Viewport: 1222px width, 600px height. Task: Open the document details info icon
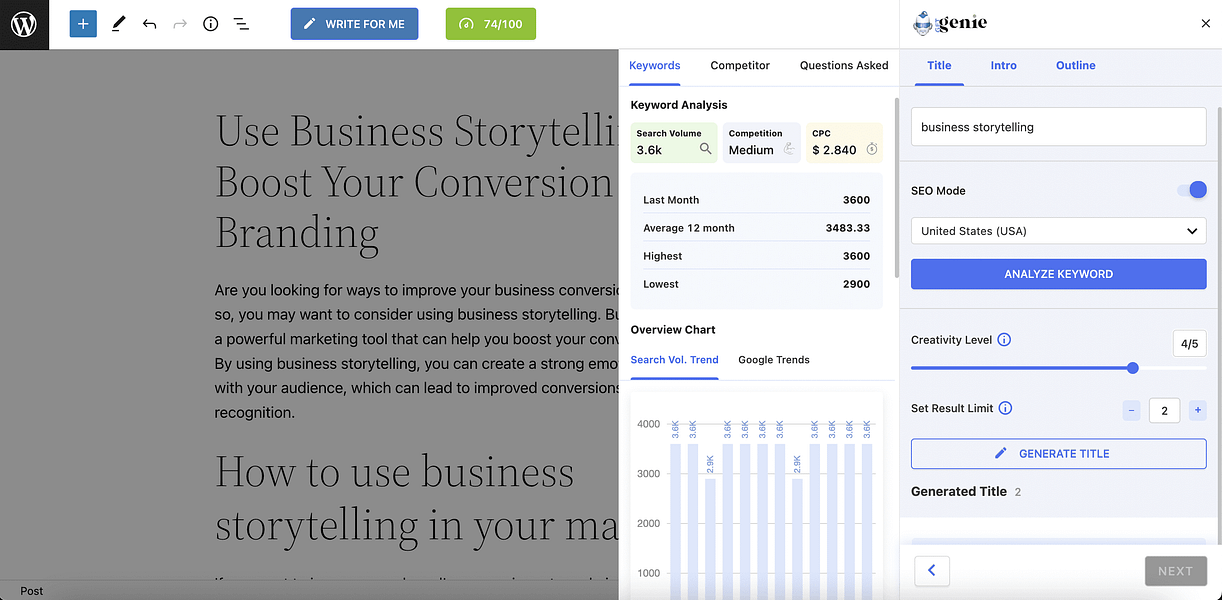(210, 23)
